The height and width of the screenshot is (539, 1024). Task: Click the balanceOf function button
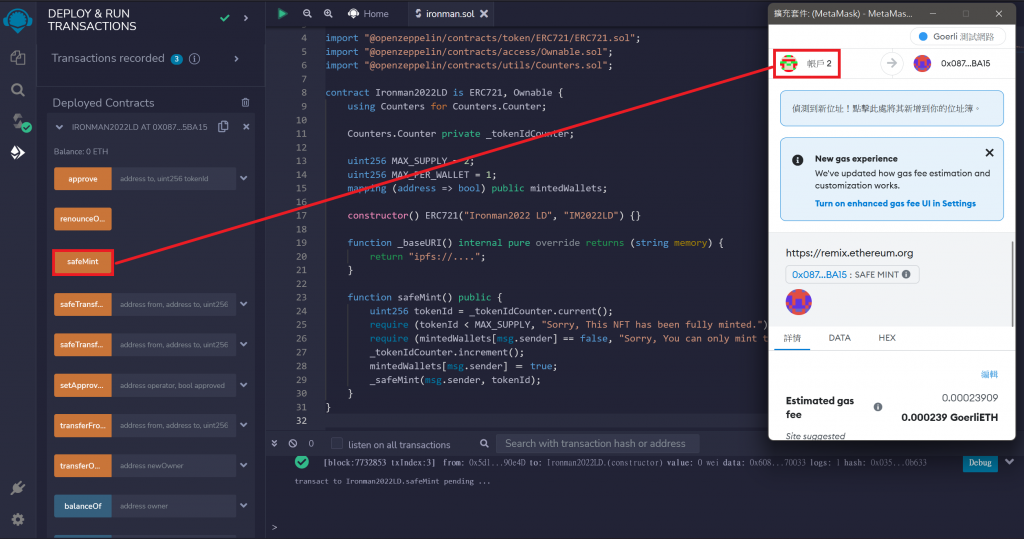83,506
